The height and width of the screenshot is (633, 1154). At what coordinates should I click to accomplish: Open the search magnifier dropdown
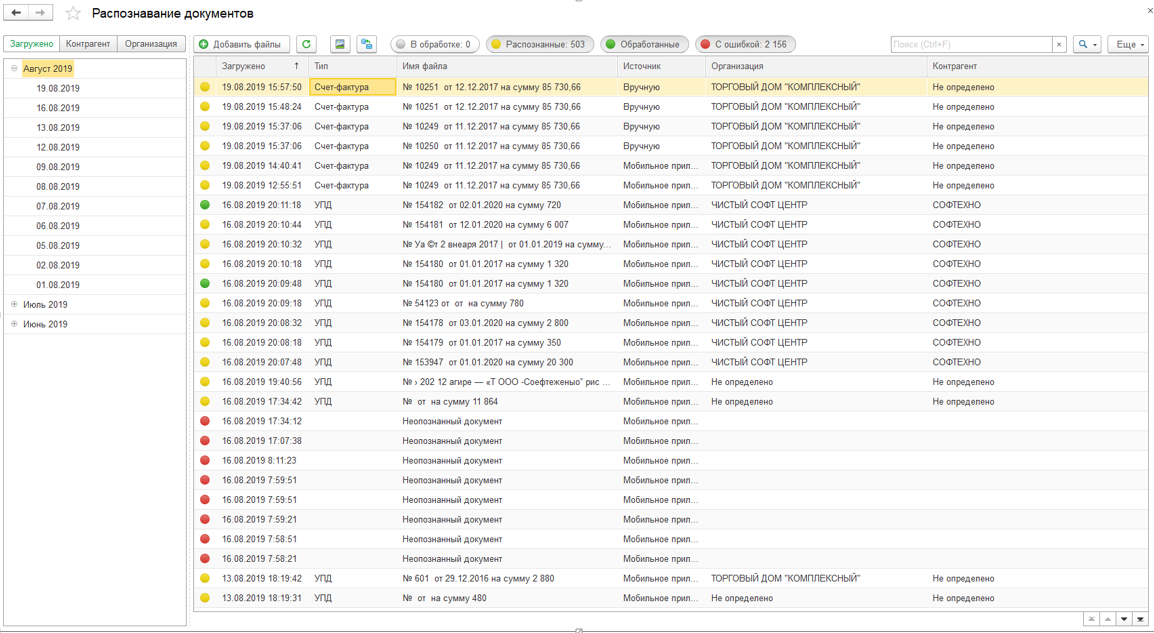(1087, 44)
